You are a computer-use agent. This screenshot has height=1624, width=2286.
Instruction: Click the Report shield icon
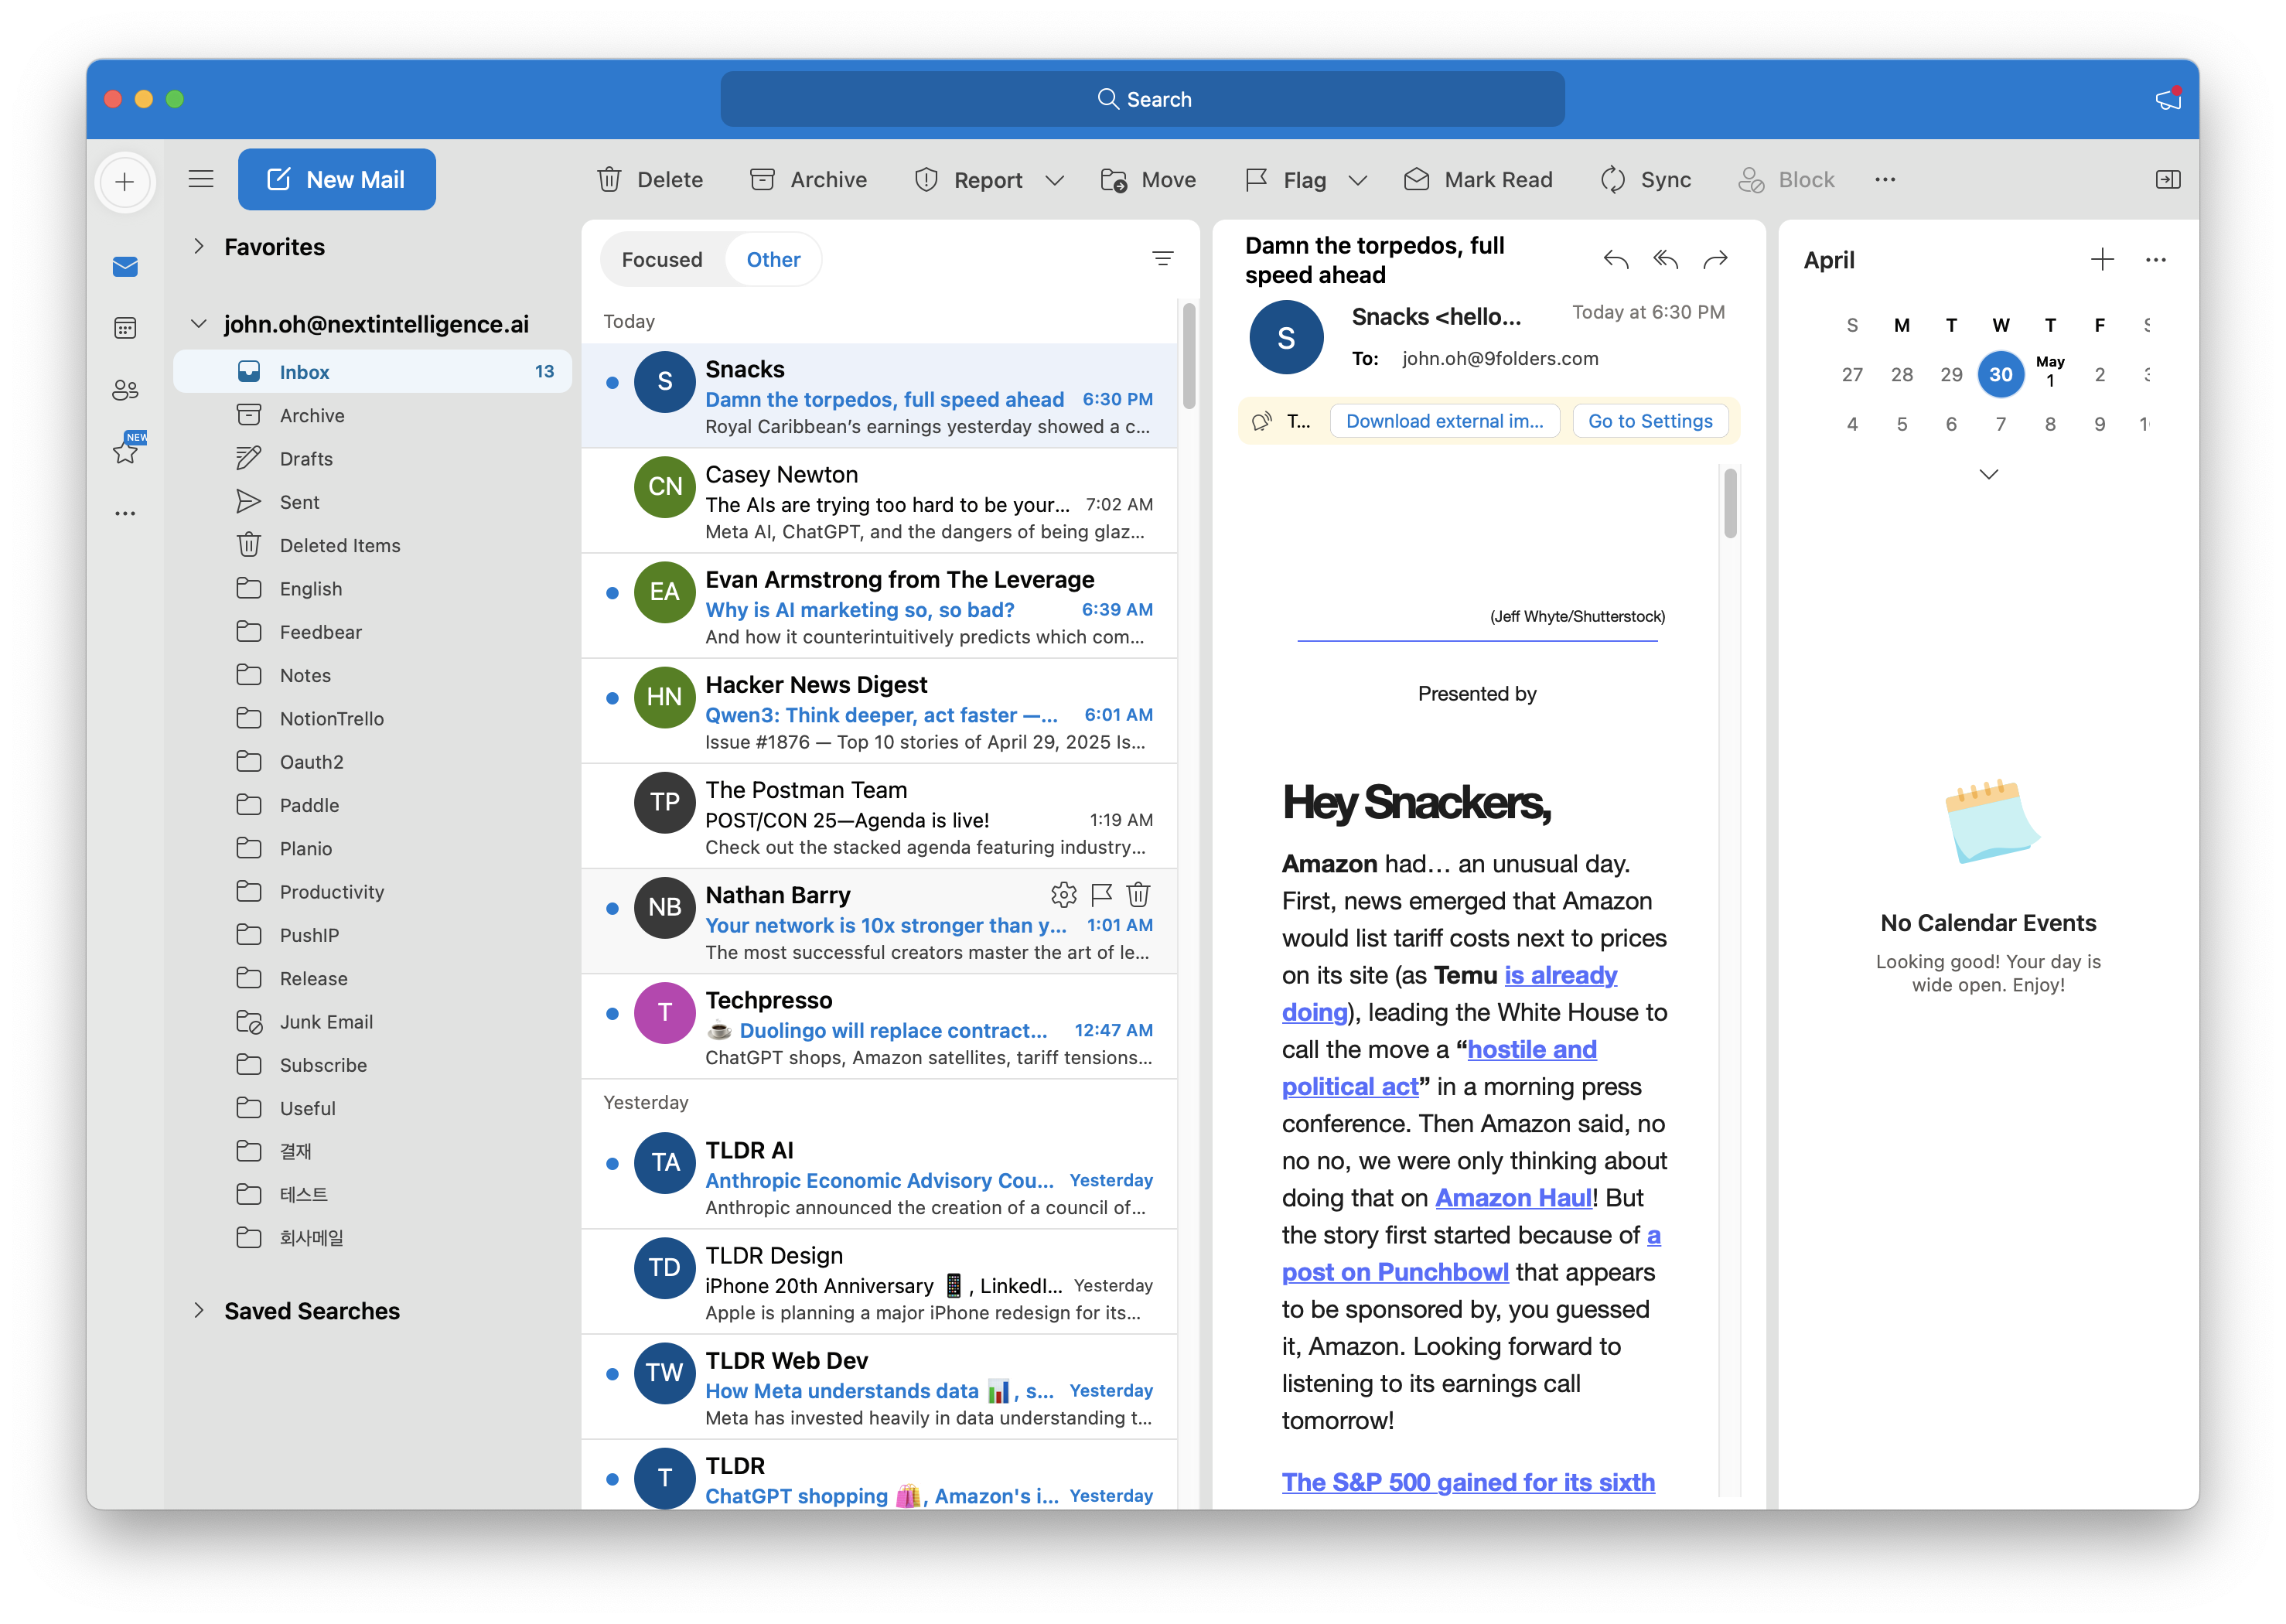click(x=926, y=179)
